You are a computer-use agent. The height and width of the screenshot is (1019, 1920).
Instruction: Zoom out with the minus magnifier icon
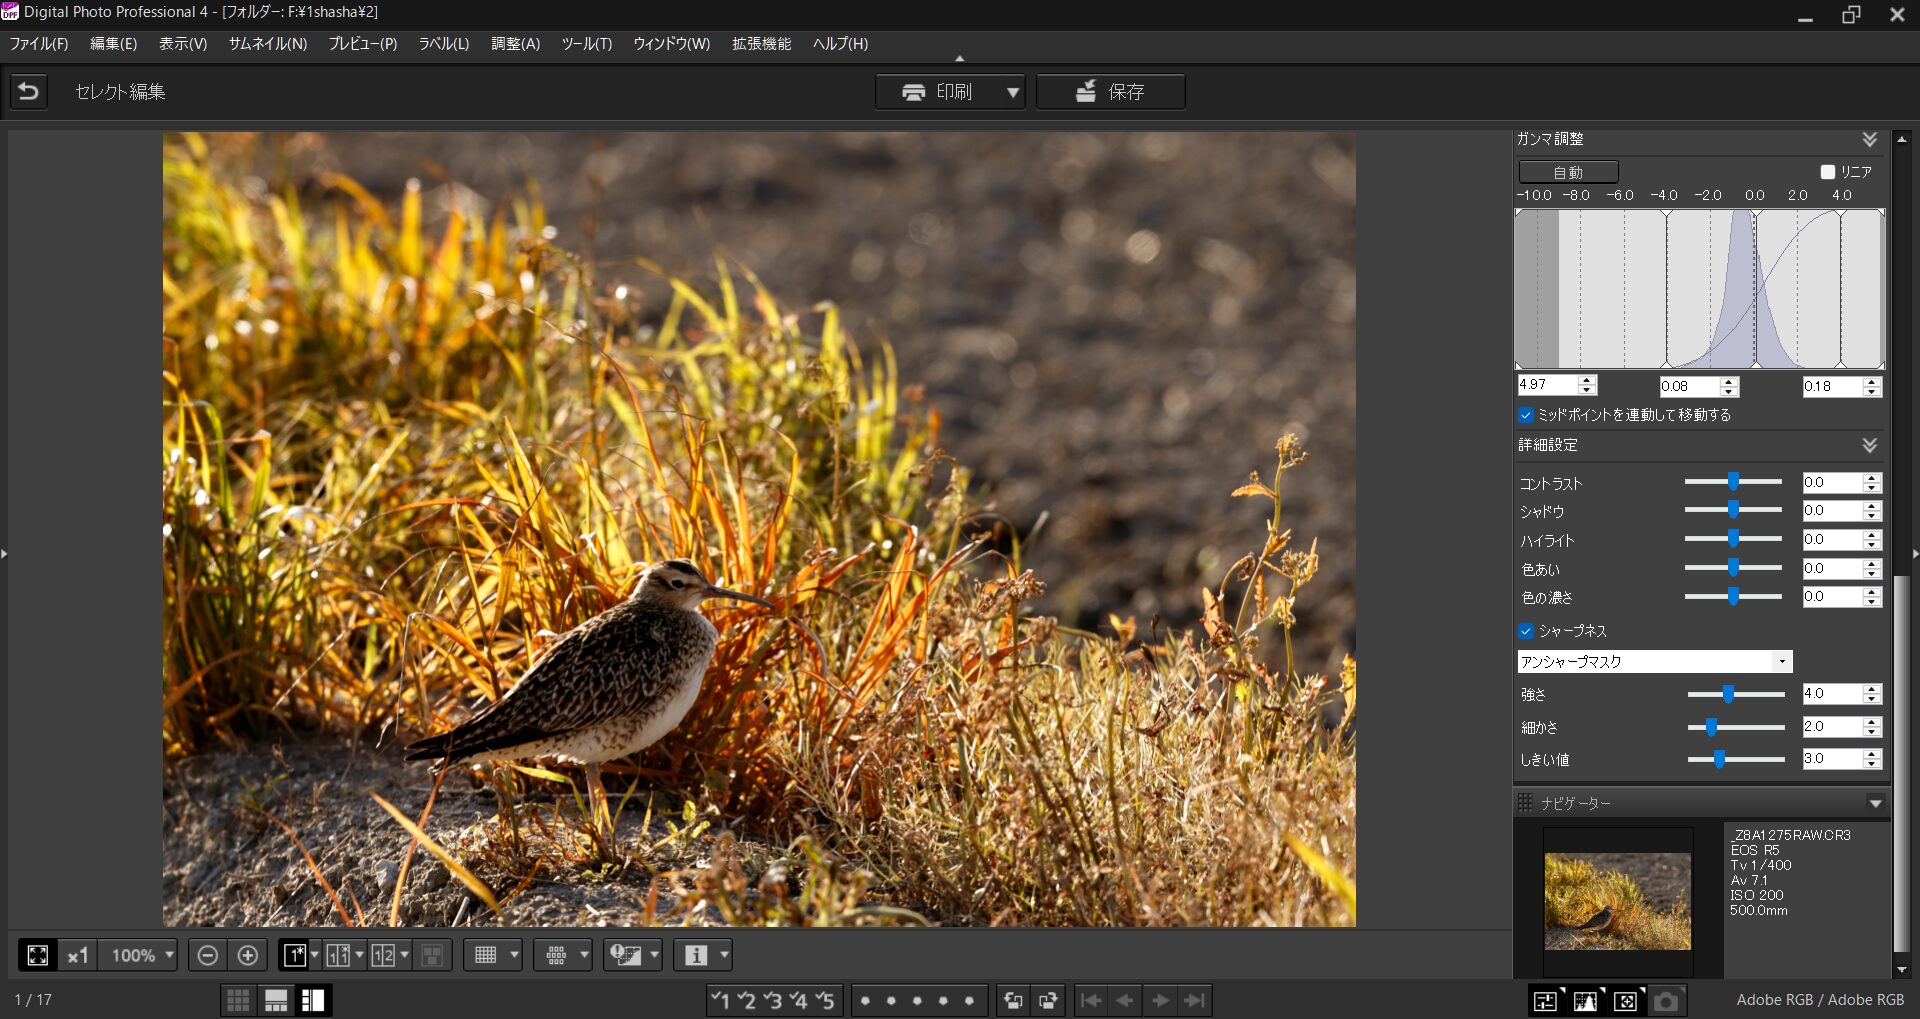pyautogui.click(x=207, y=955)
